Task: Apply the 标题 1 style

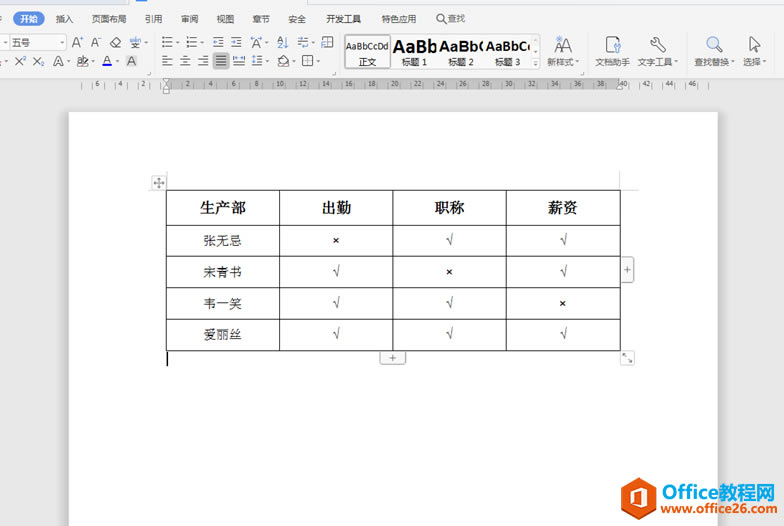Action: (414, 52)
